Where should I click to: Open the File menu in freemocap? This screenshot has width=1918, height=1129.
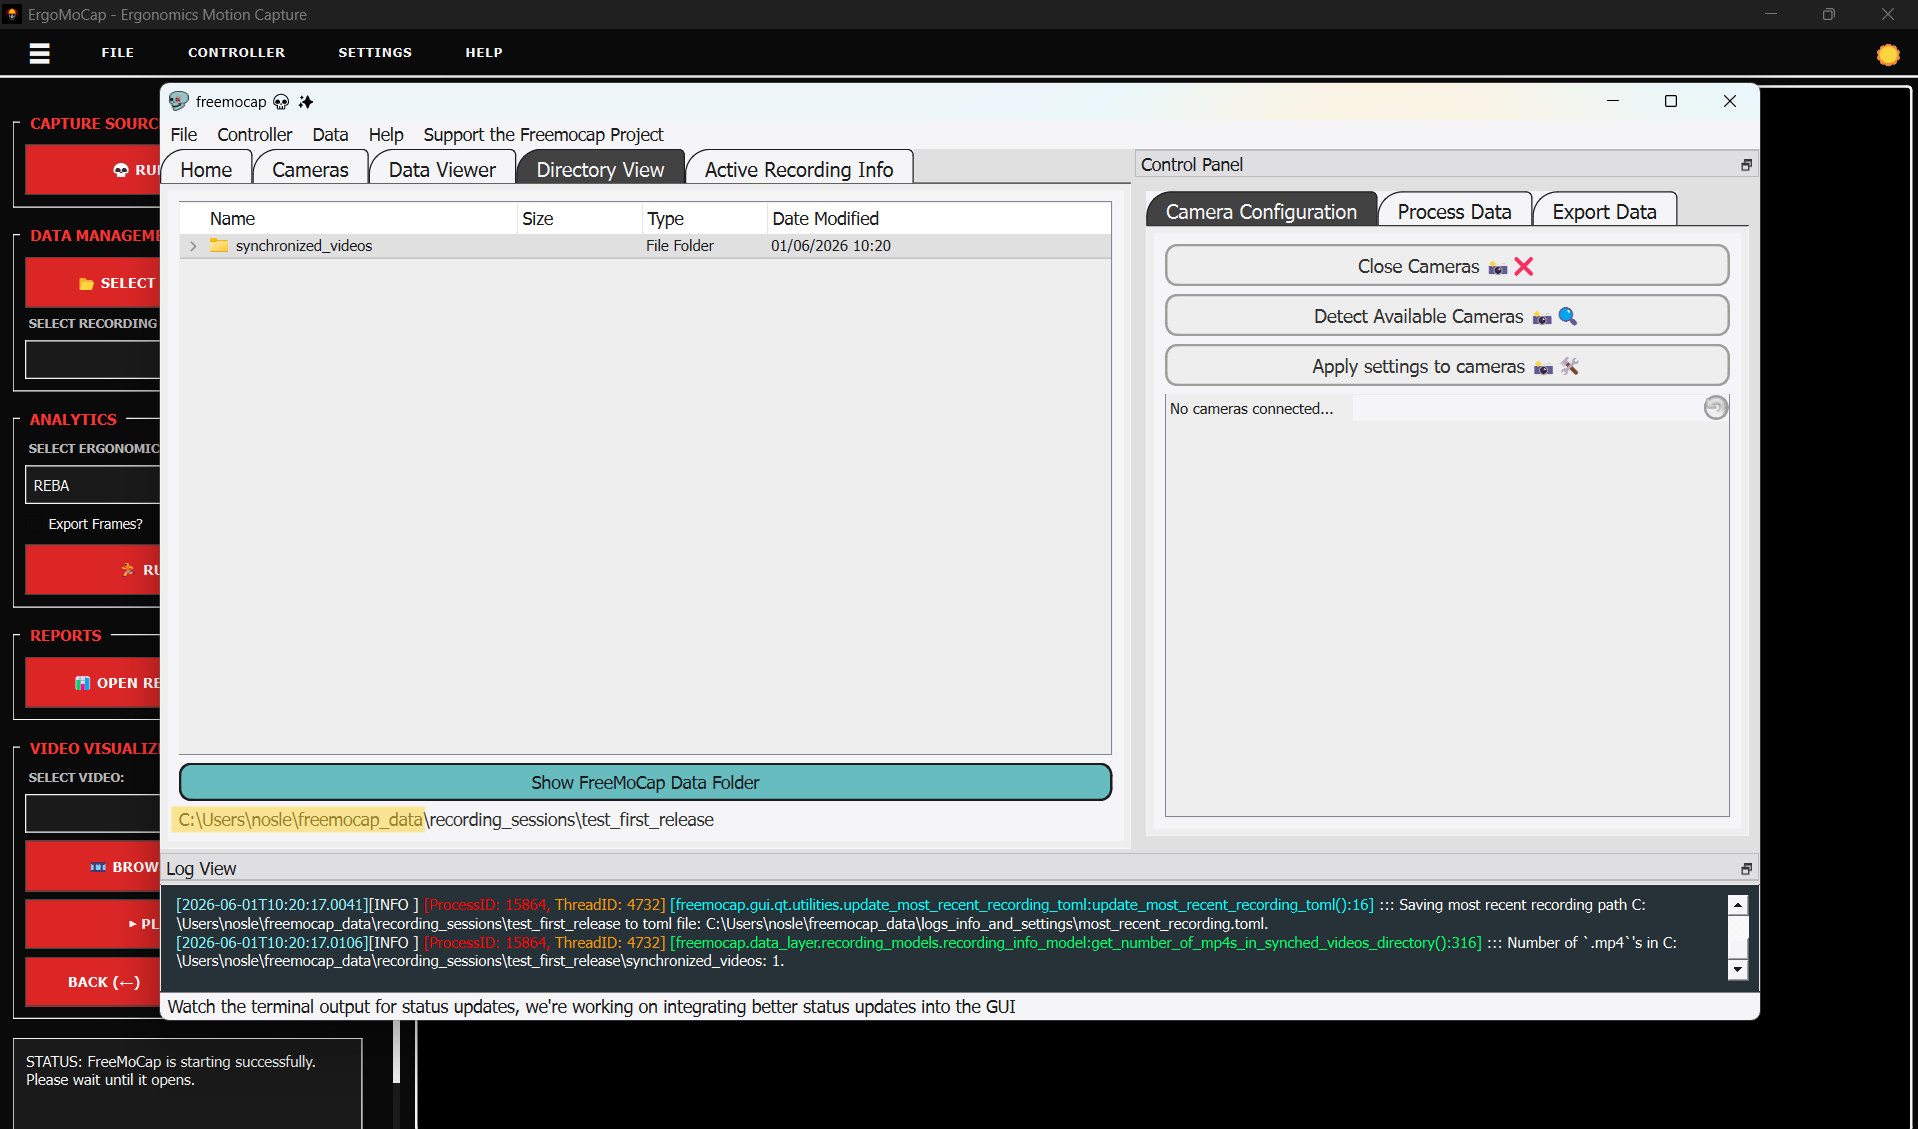184,135
